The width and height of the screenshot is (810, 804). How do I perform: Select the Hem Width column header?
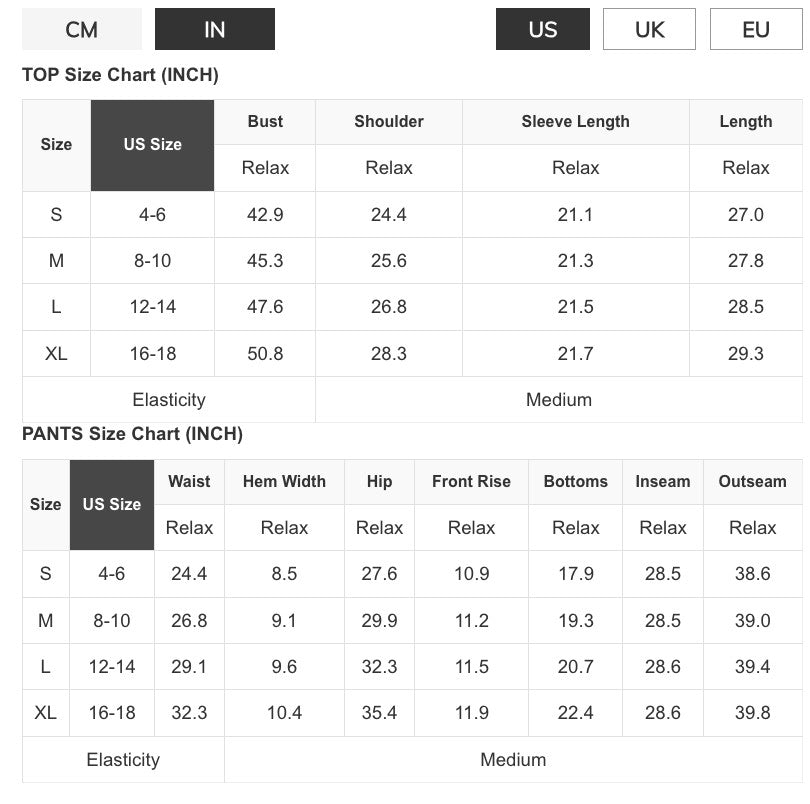[284, 481]
